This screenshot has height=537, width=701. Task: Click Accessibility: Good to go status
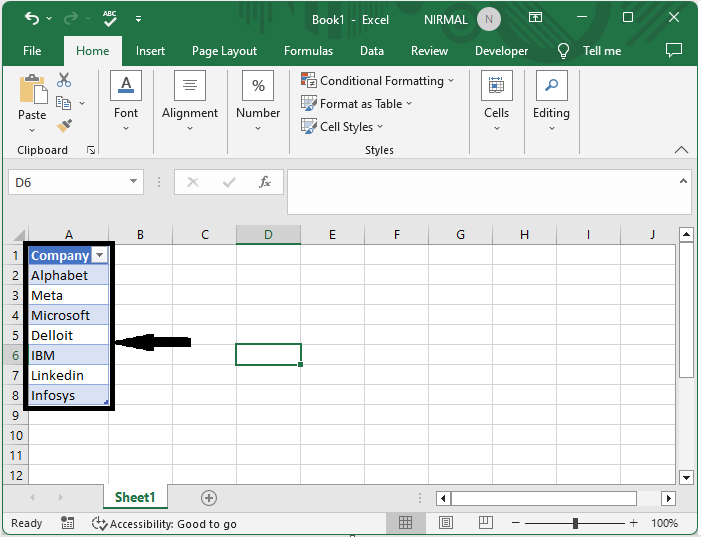pos(164,524)
